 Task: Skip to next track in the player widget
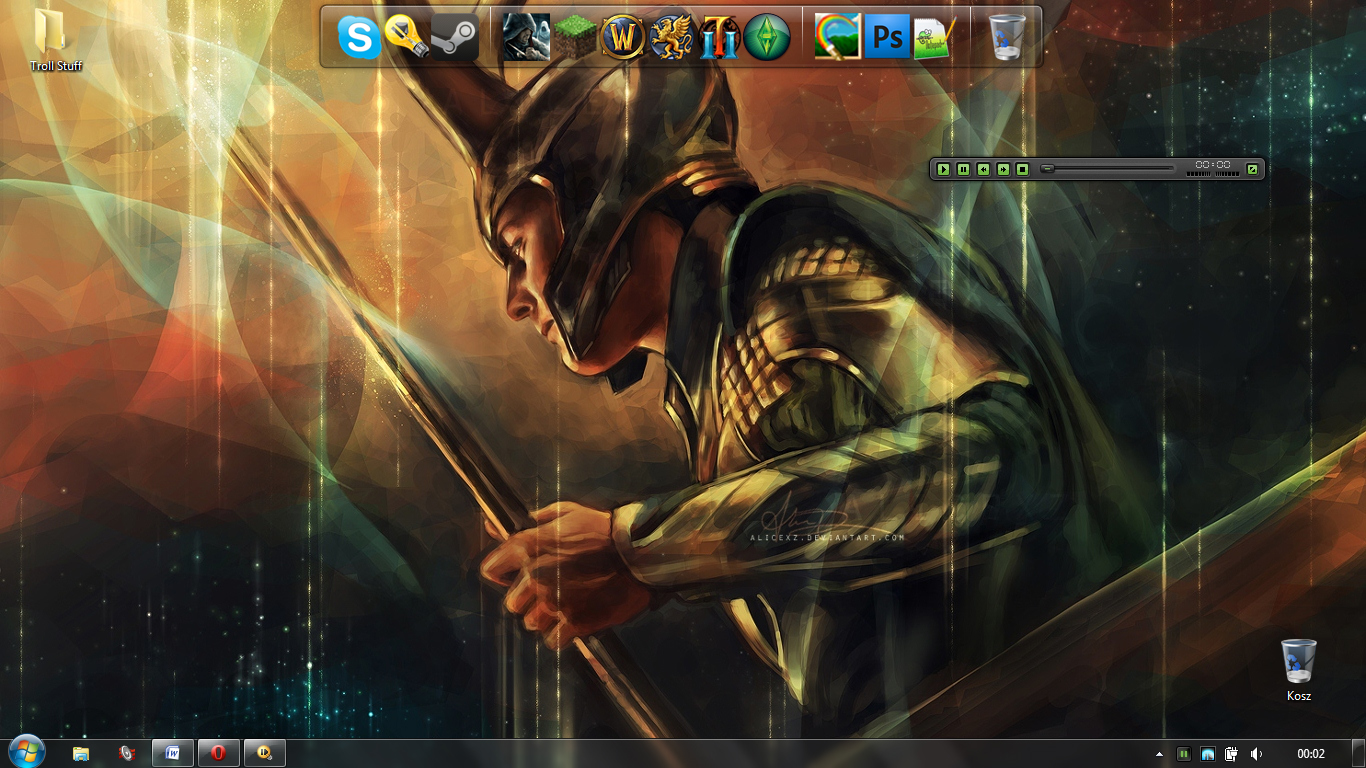[1003, 169]
